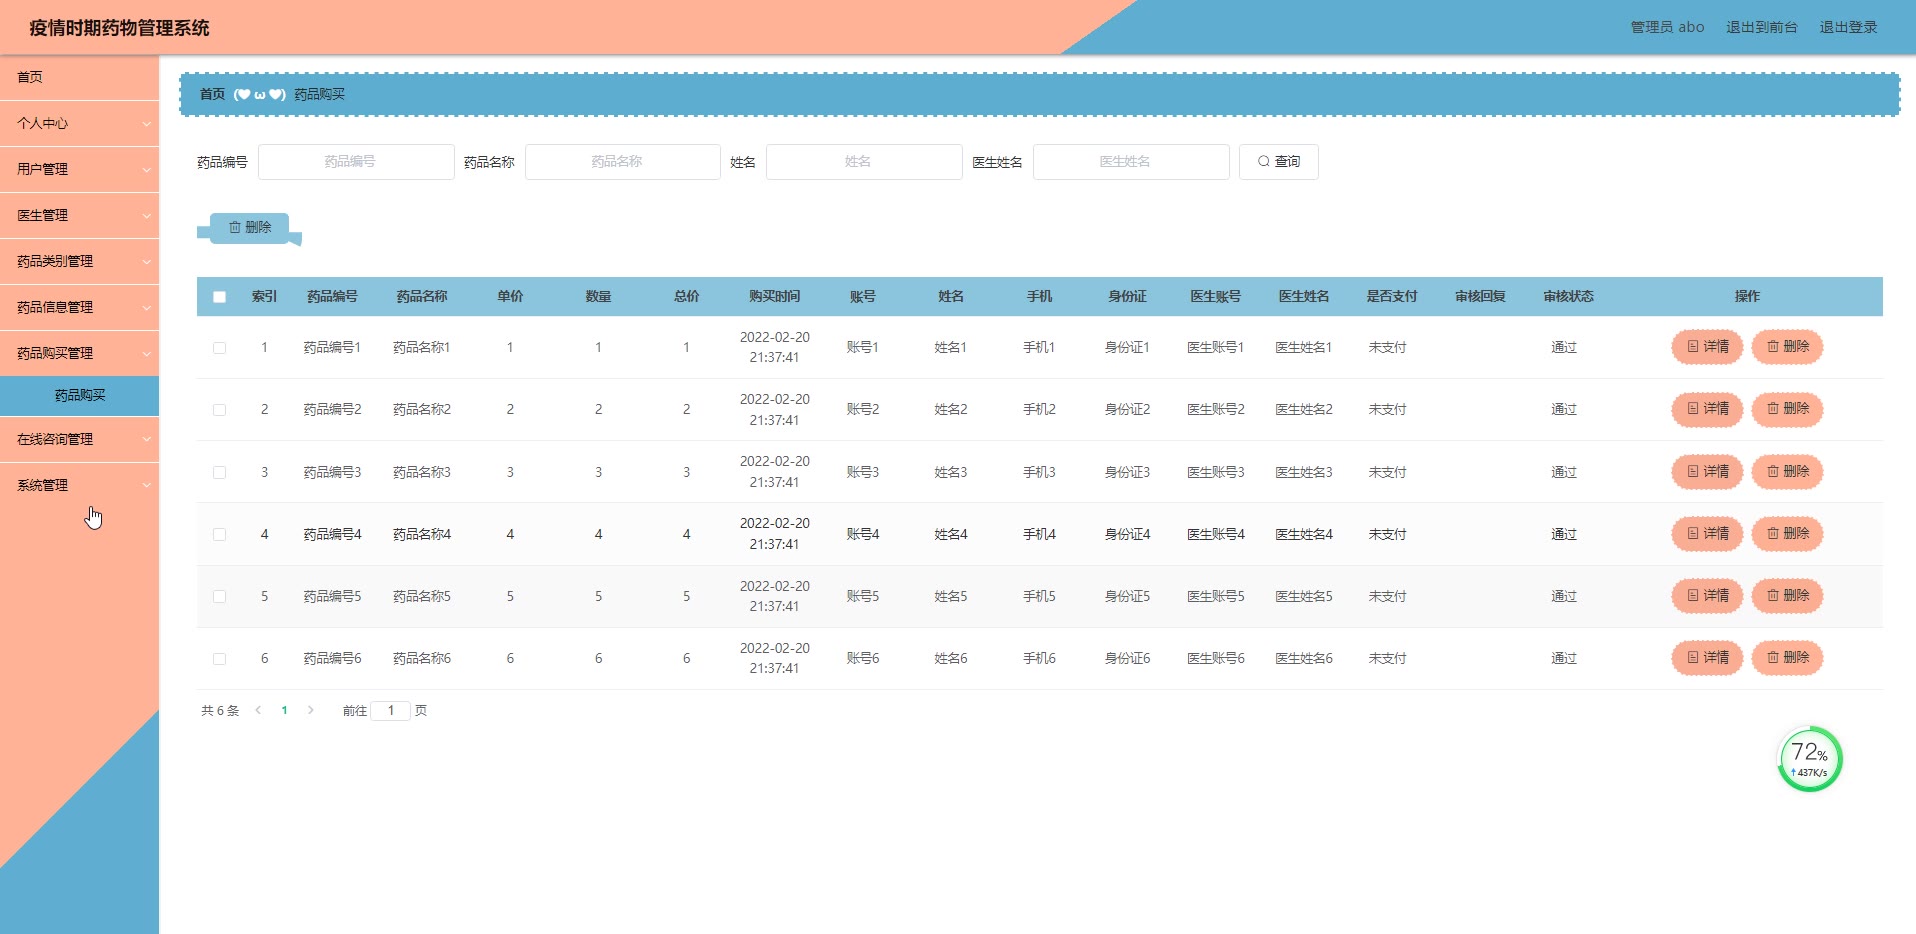Expand the 系统管理 sidebar chevron
This screenshot has height=934, width=1916.
click(x=147, y=486)
